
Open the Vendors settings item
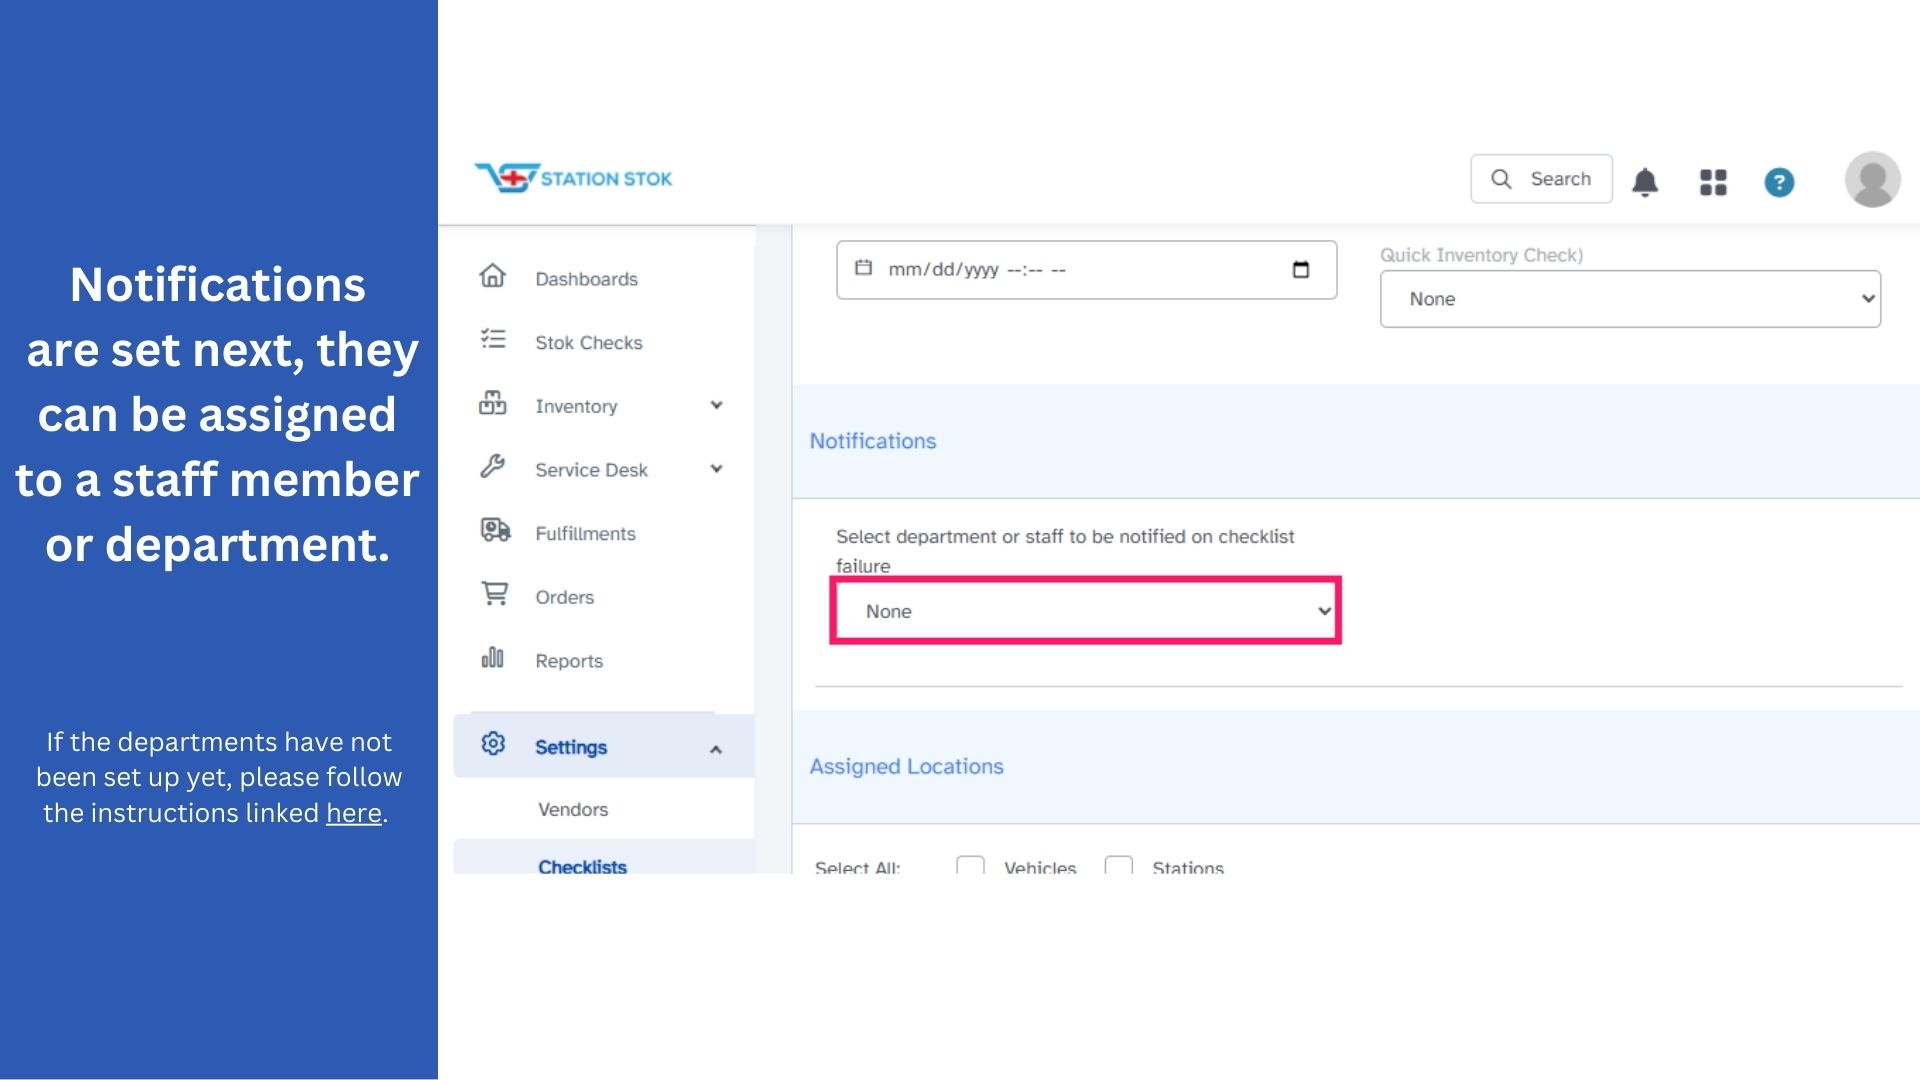point(573,809)
